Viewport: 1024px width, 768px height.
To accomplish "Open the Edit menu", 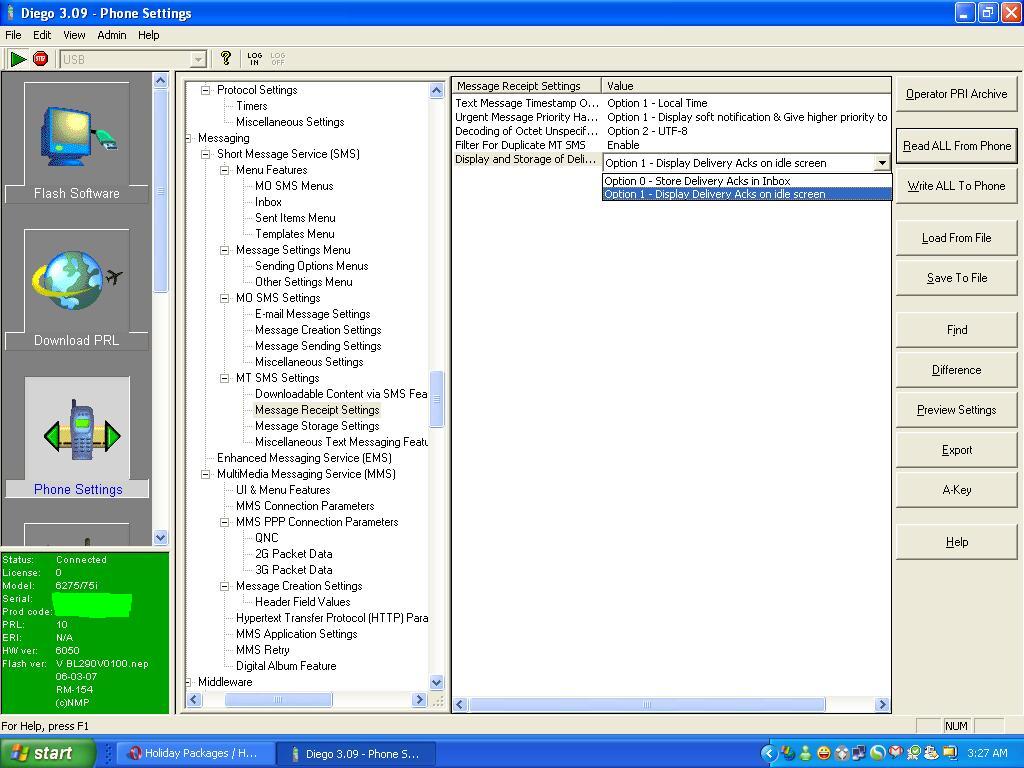I will coord(42,35).
